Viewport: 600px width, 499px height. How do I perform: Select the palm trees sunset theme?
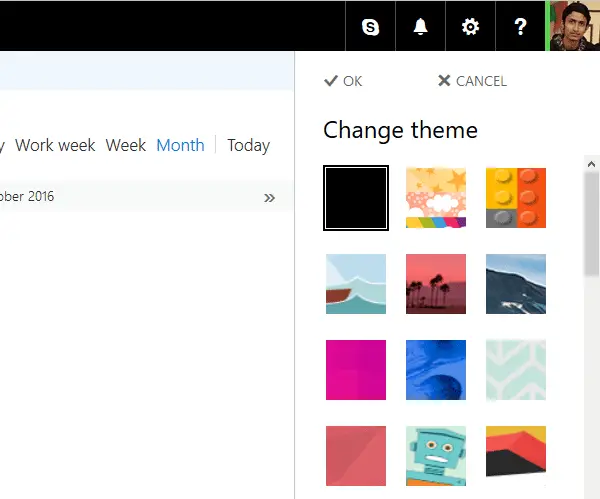pyautogui.click(x=436, y=284)
